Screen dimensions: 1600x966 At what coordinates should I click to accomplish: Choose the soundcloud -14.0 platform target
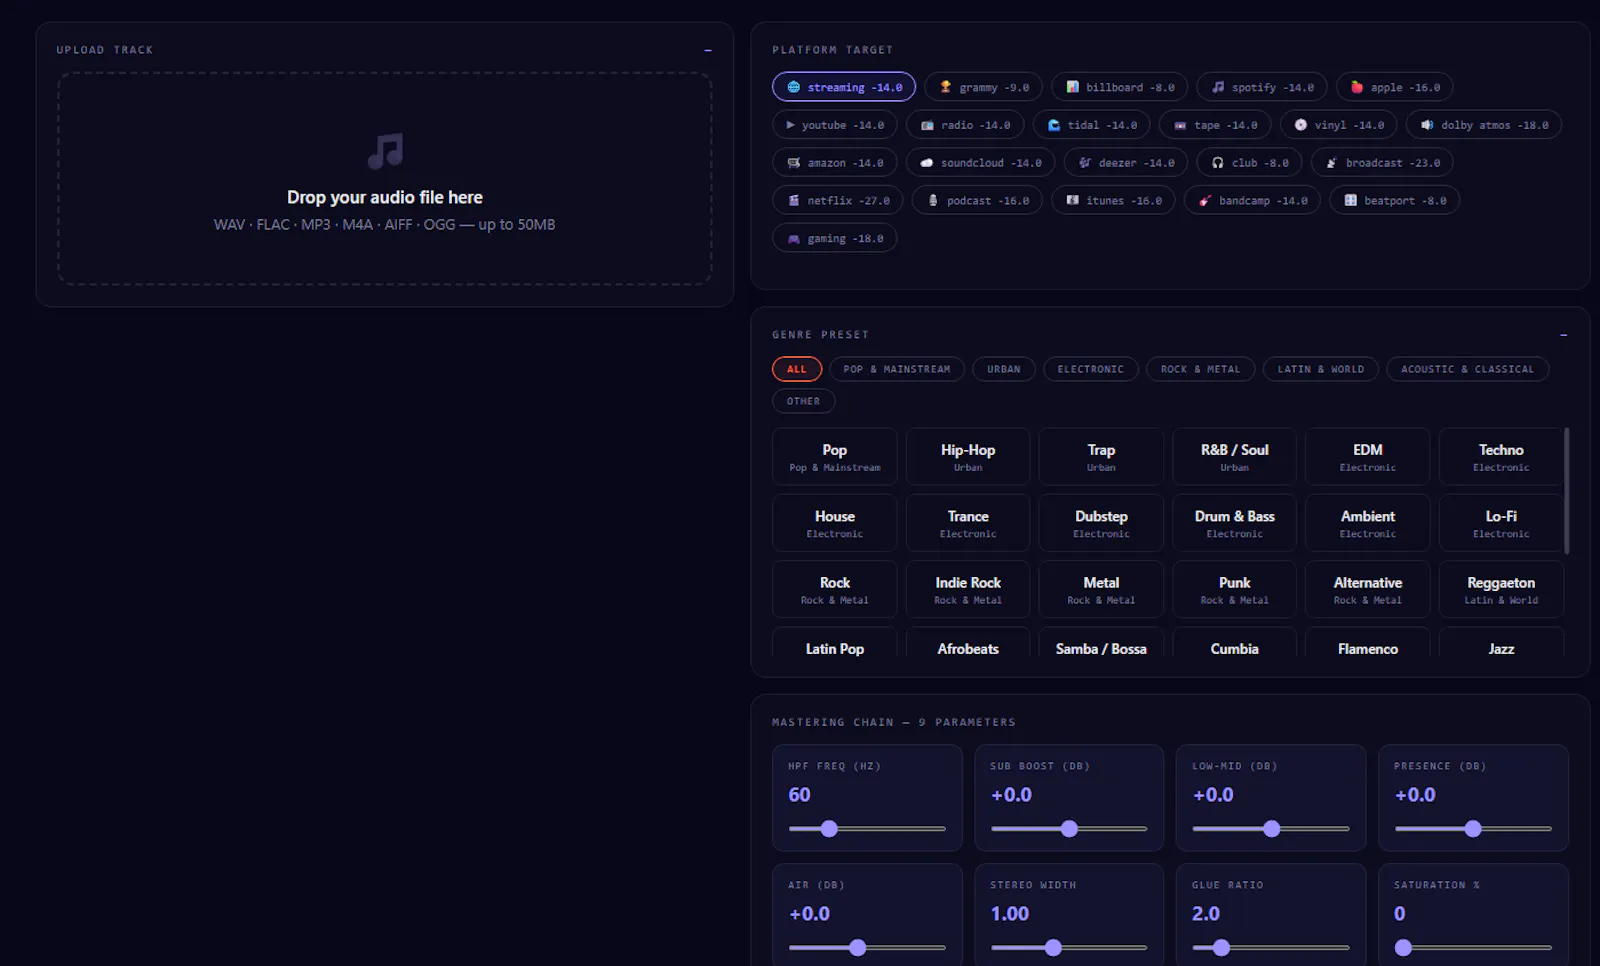coord(981,163)
